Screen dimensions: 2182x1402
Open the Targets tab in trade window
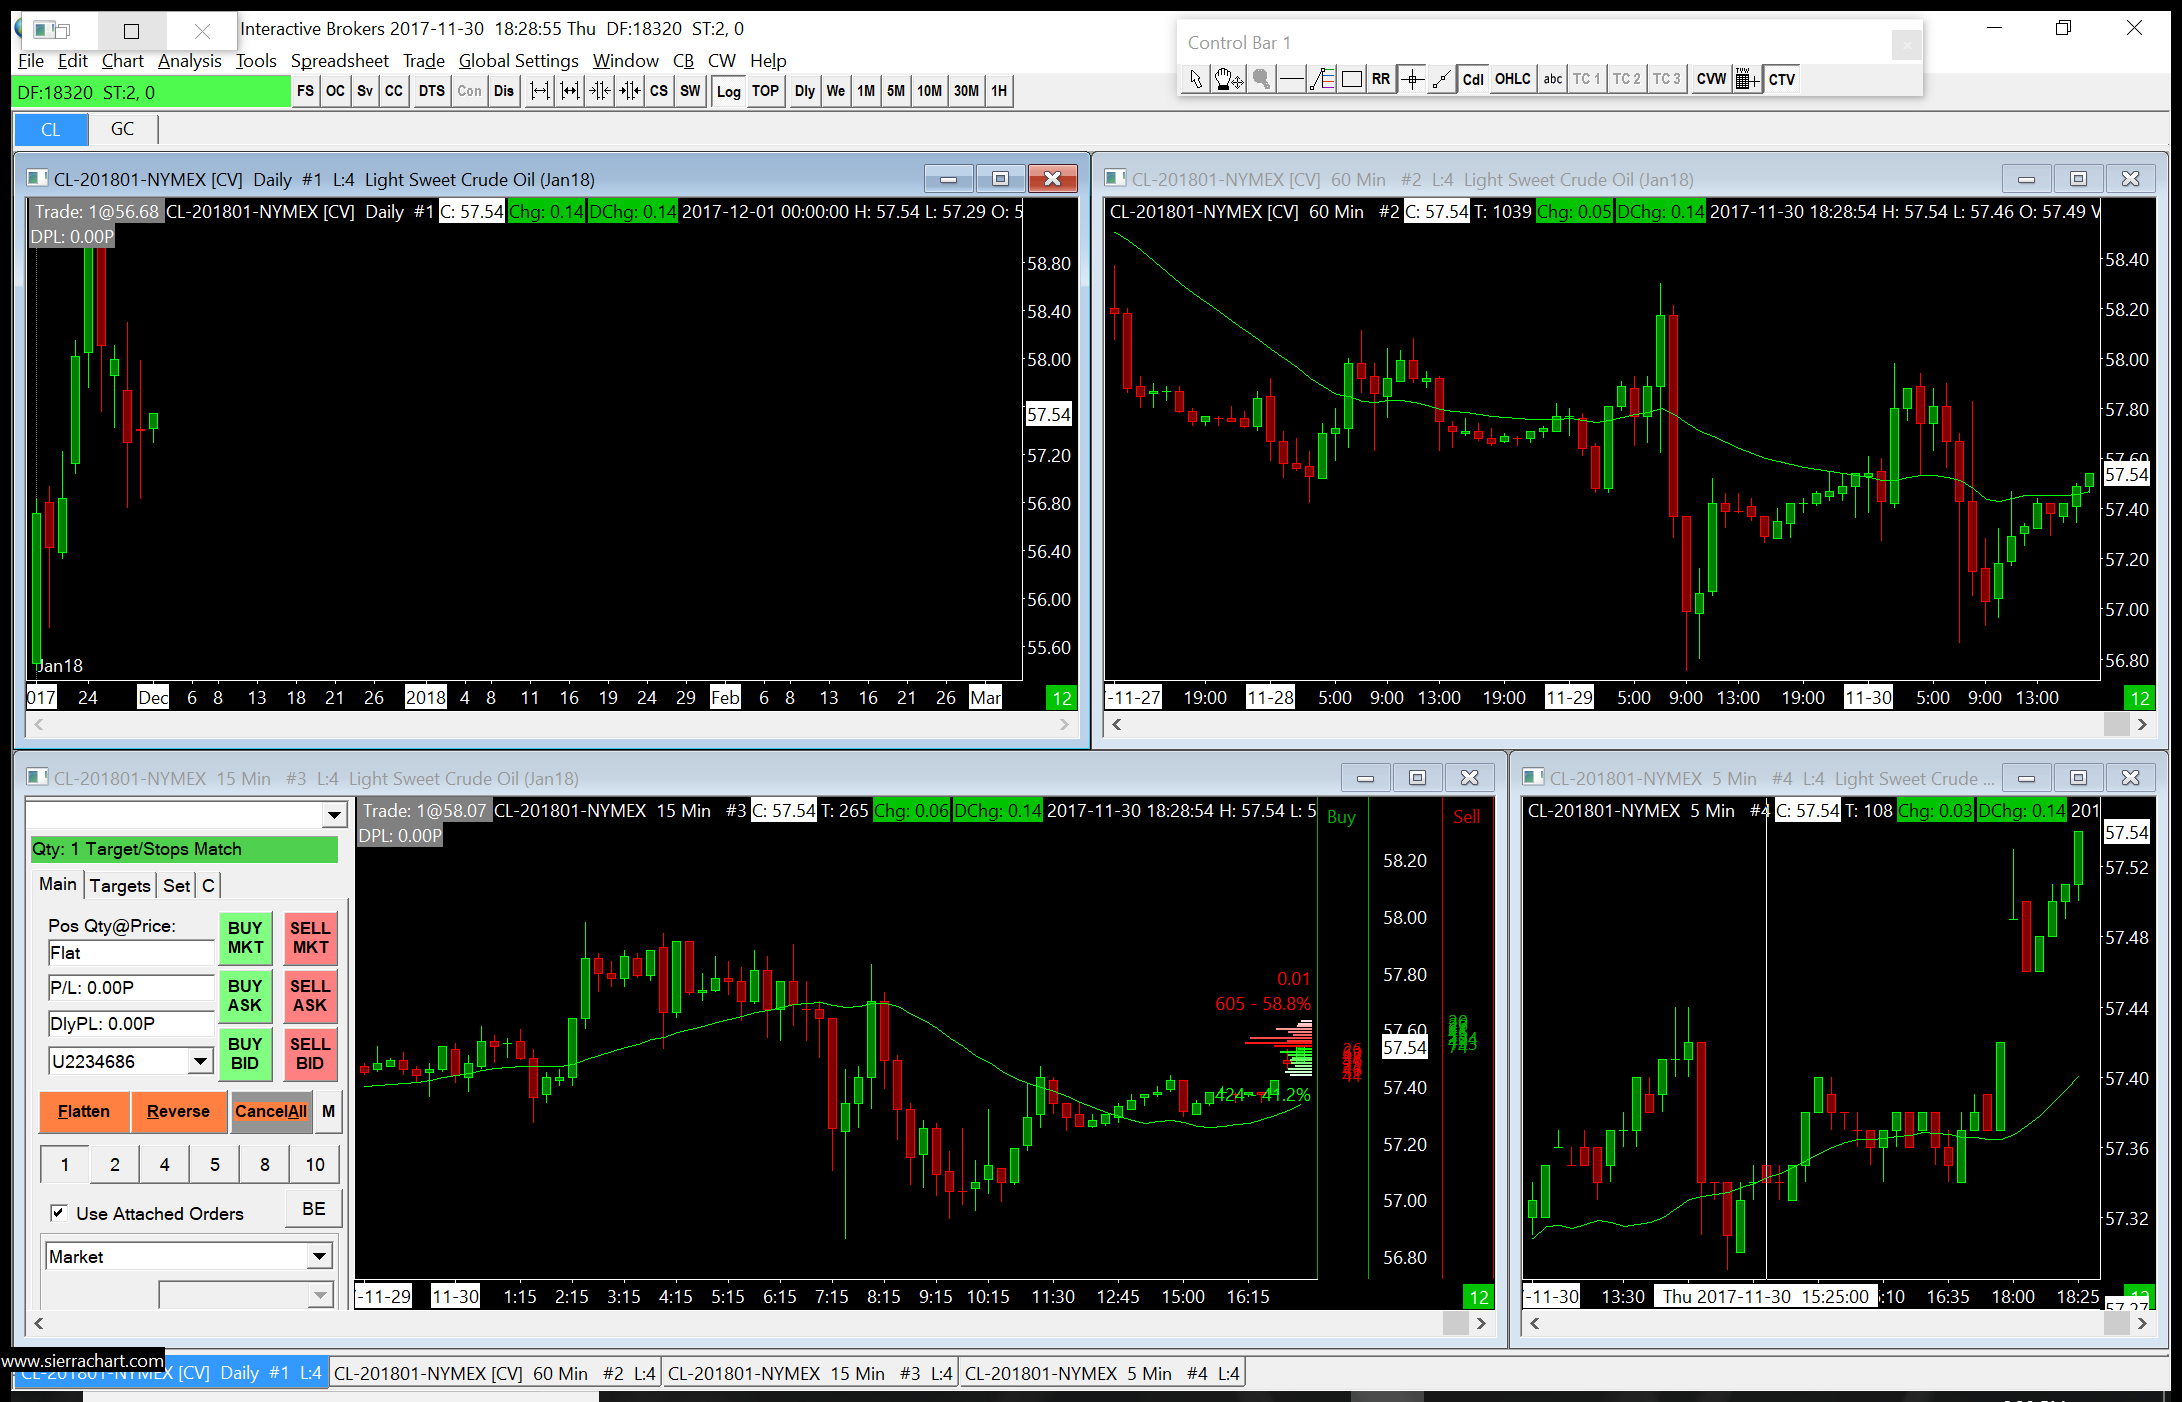click(120, 885)
